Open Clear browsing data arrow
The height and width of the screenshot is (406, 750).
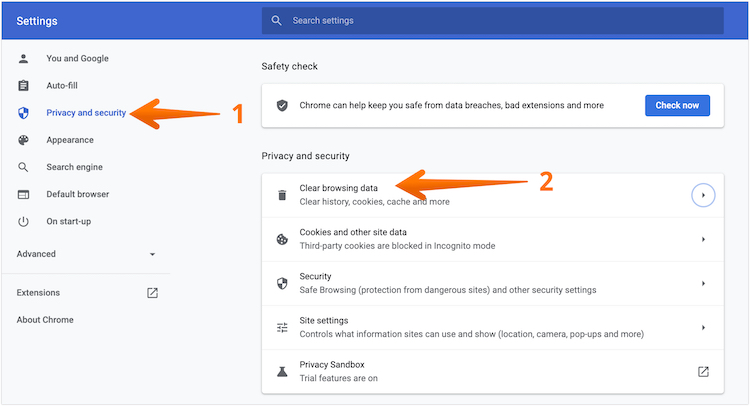coord(703,195)
